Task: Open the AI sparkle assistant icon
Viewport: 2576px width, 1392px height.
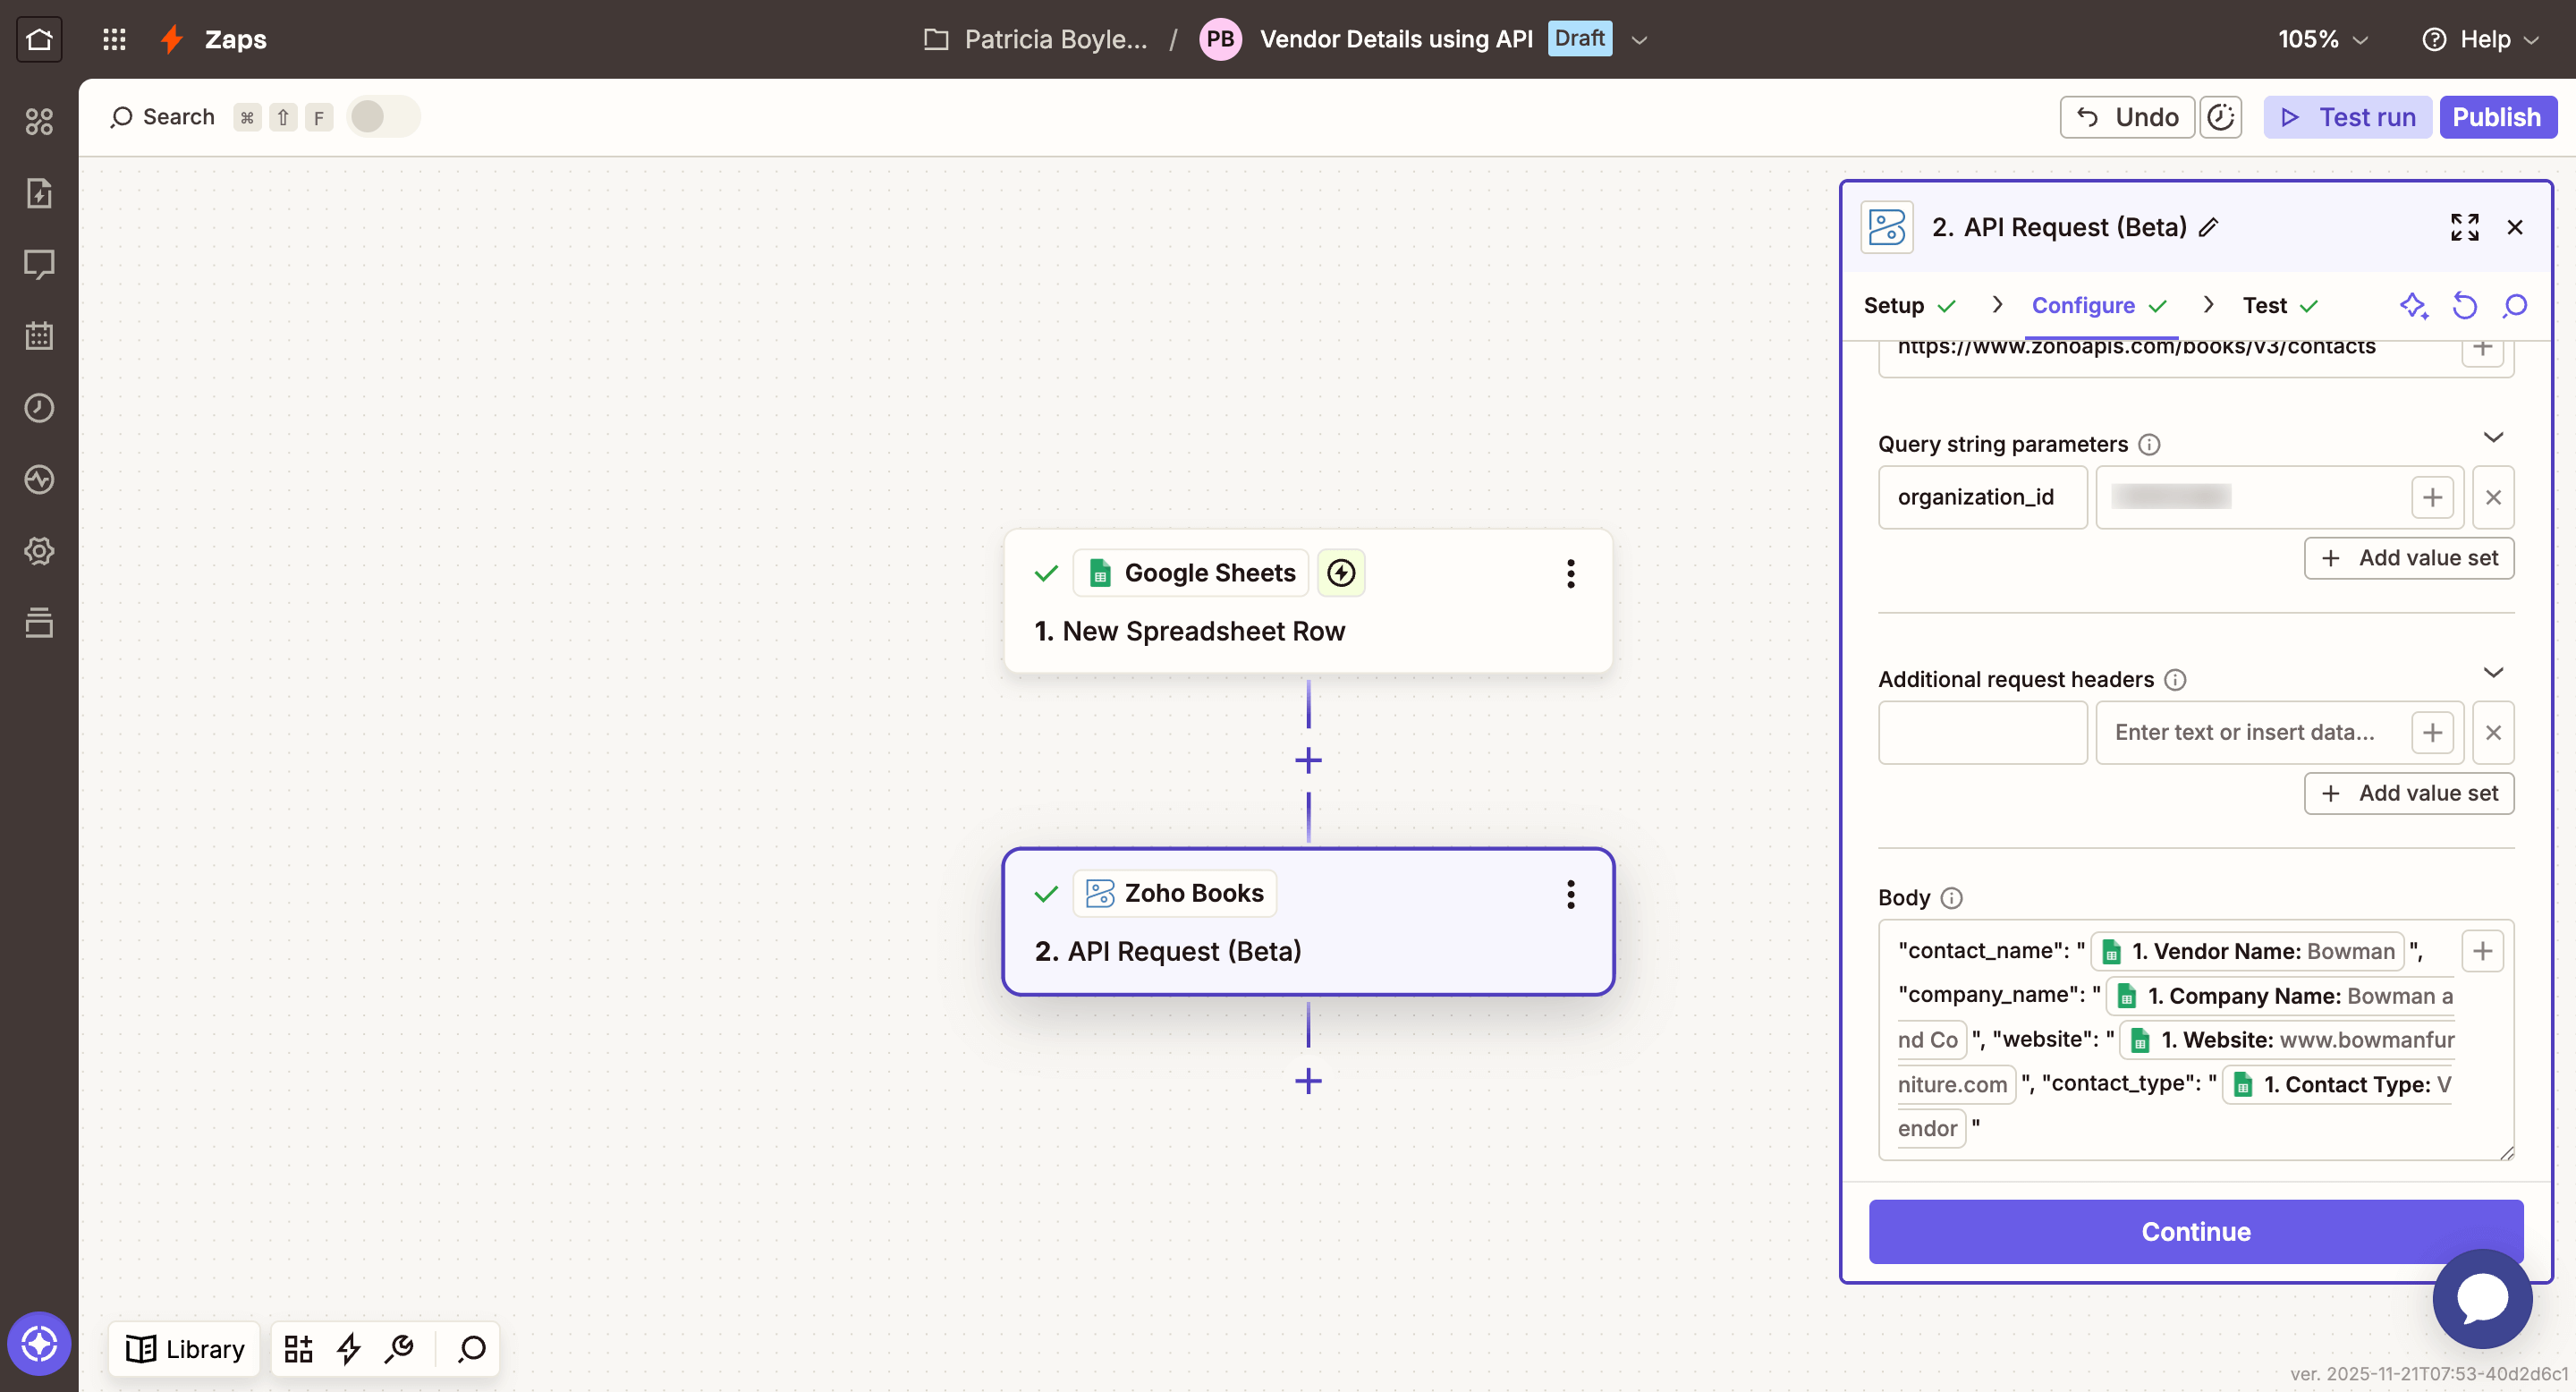Action: coord(2413,305)
